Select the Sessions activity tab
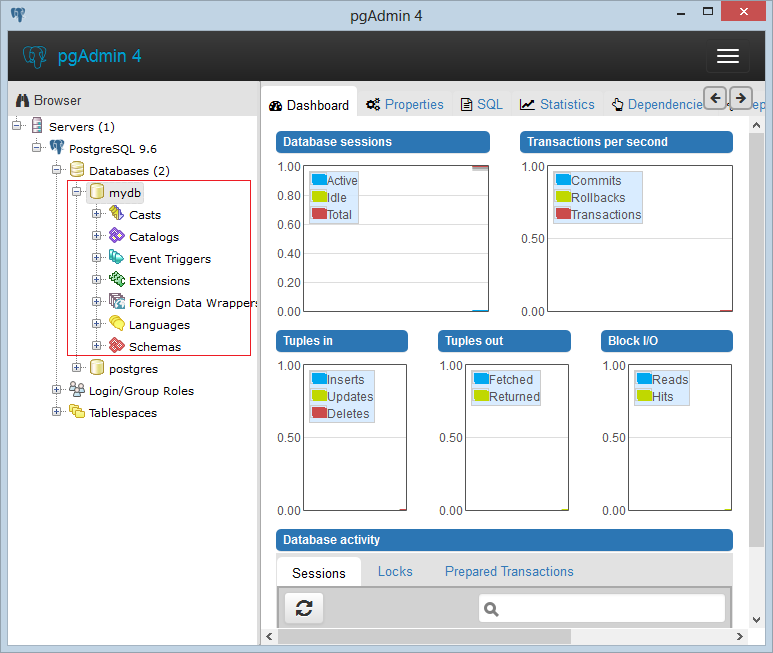 pos(319,573)
